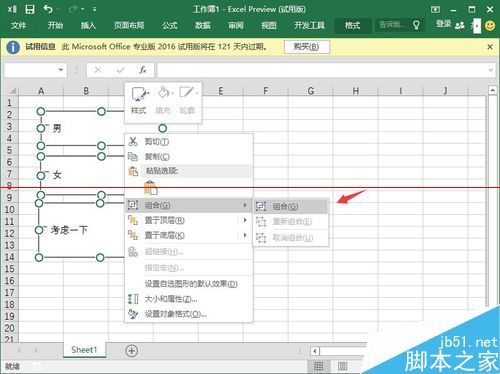Viewport: 500px width, 374px height.
Task: Switch to the 视图 ribbon tab
Action: tap(269, 25)
